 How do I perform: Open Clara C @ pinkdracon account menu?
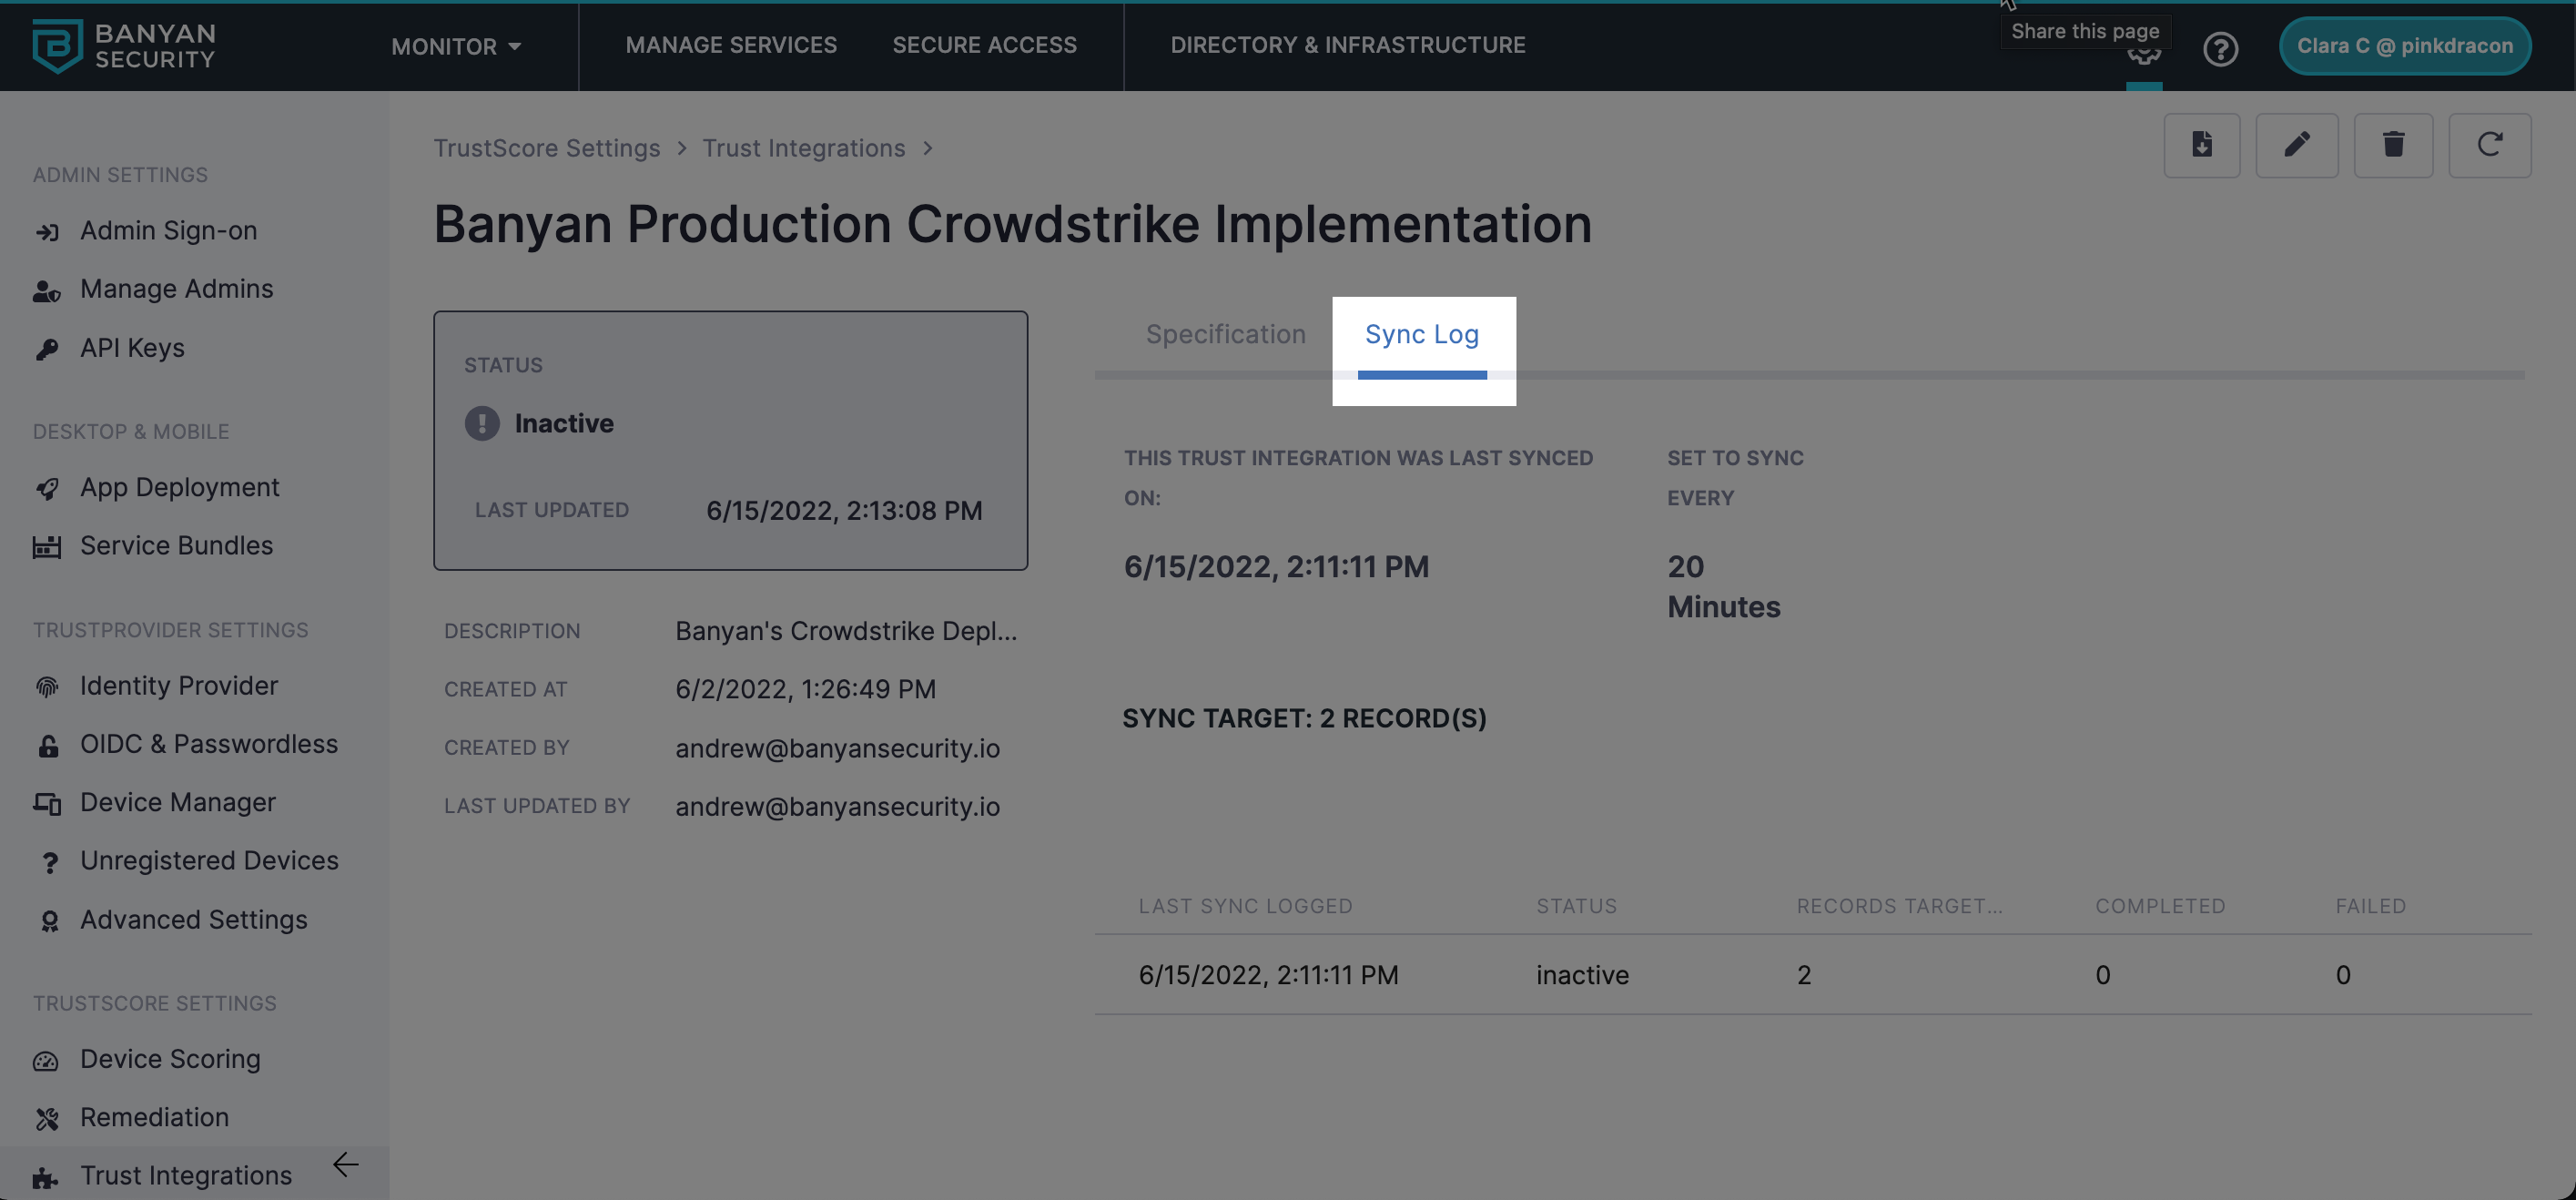(2404, 46)
